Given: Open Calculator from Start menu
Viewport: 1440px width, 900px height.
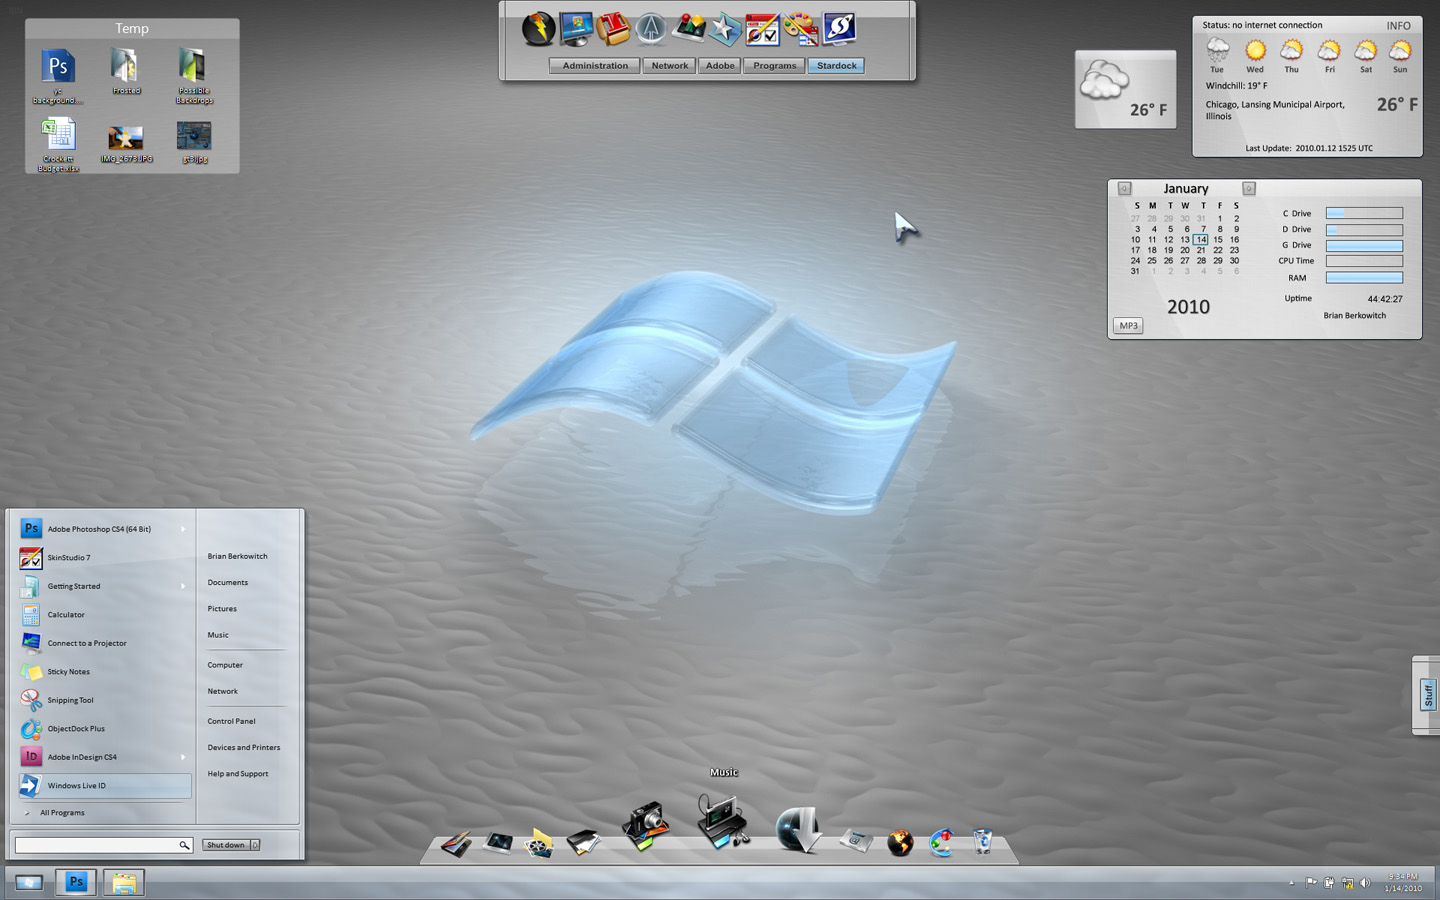Looking at the screenshot, I should click(x=104, y=615).
